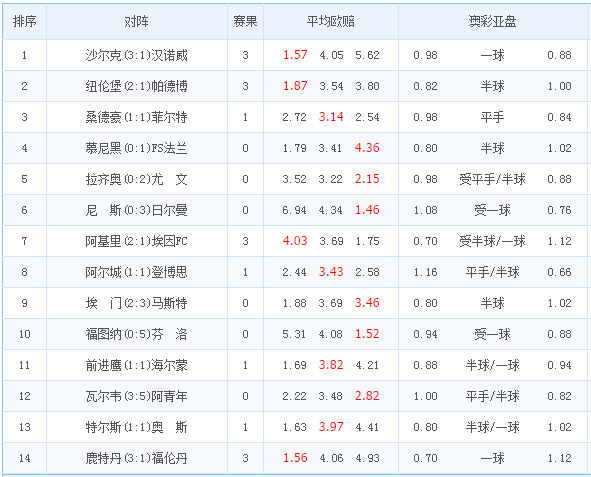Click away odds 4.41 in row 13
The image size is (591, 477).
367,427
